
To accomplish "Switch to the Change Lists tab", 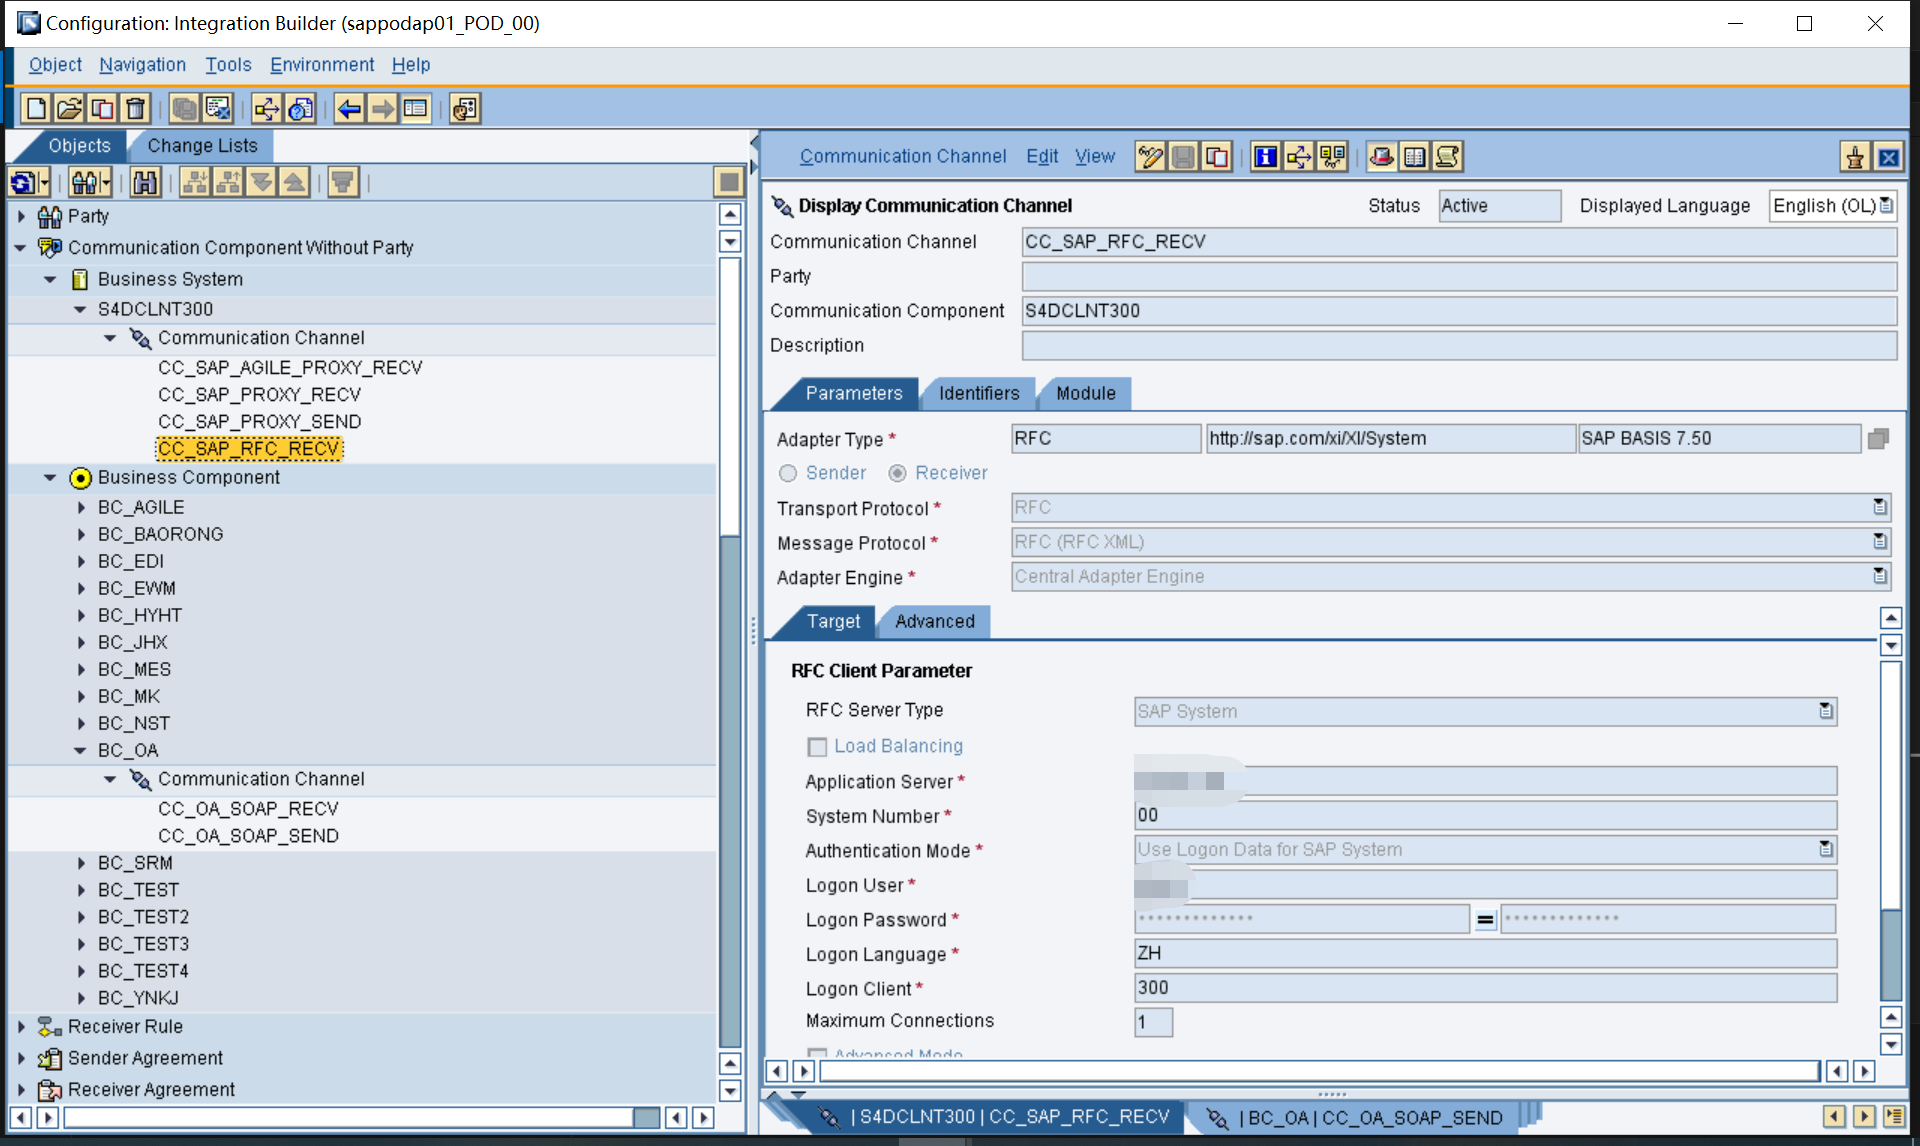I will click(202, 146).
